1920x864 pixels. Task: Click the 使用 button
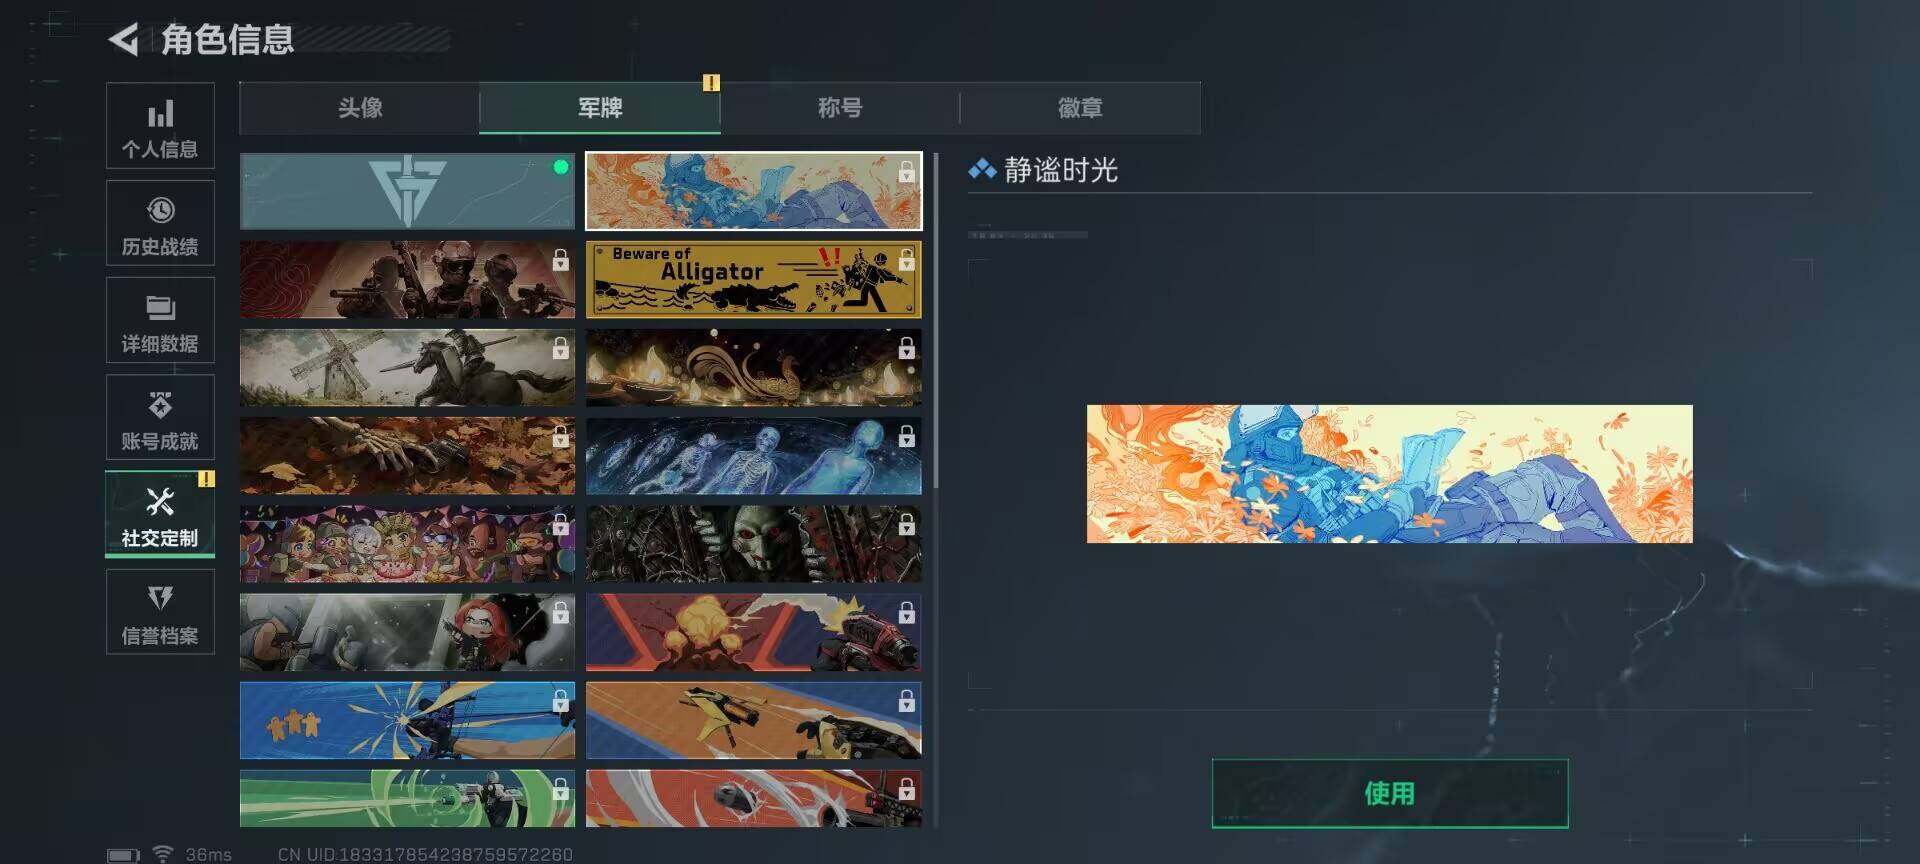1390,793
